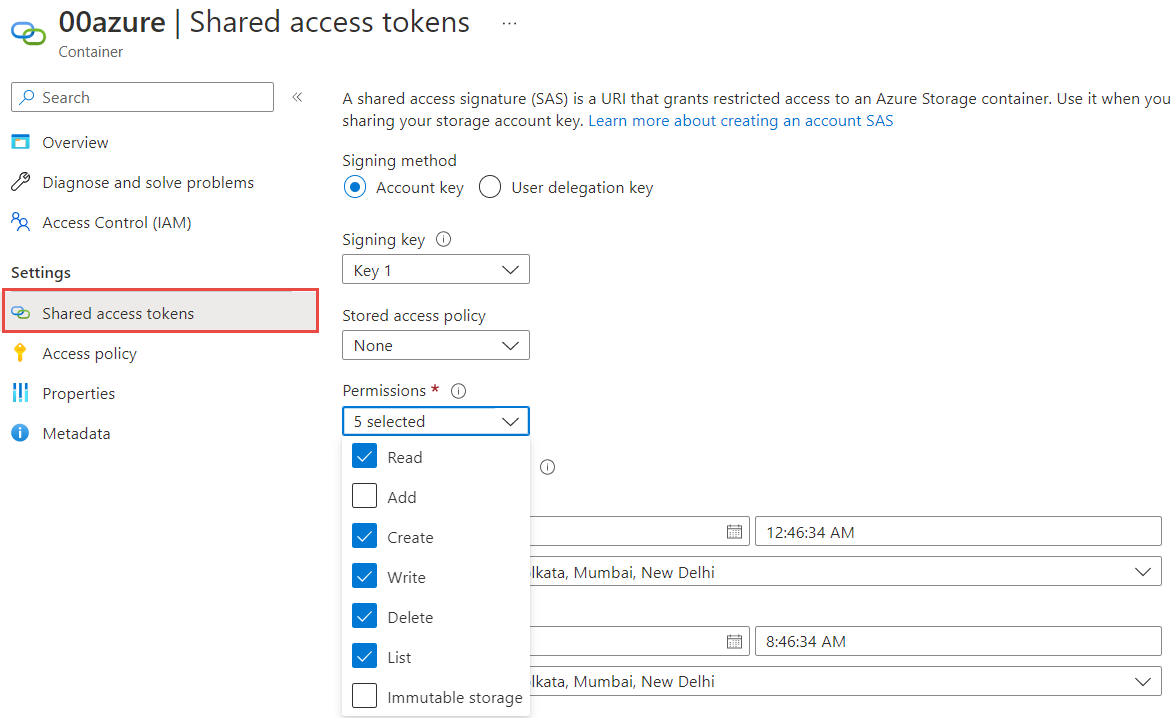
Task: Uncheck the Delete permission
Action: tap(364, 616)
